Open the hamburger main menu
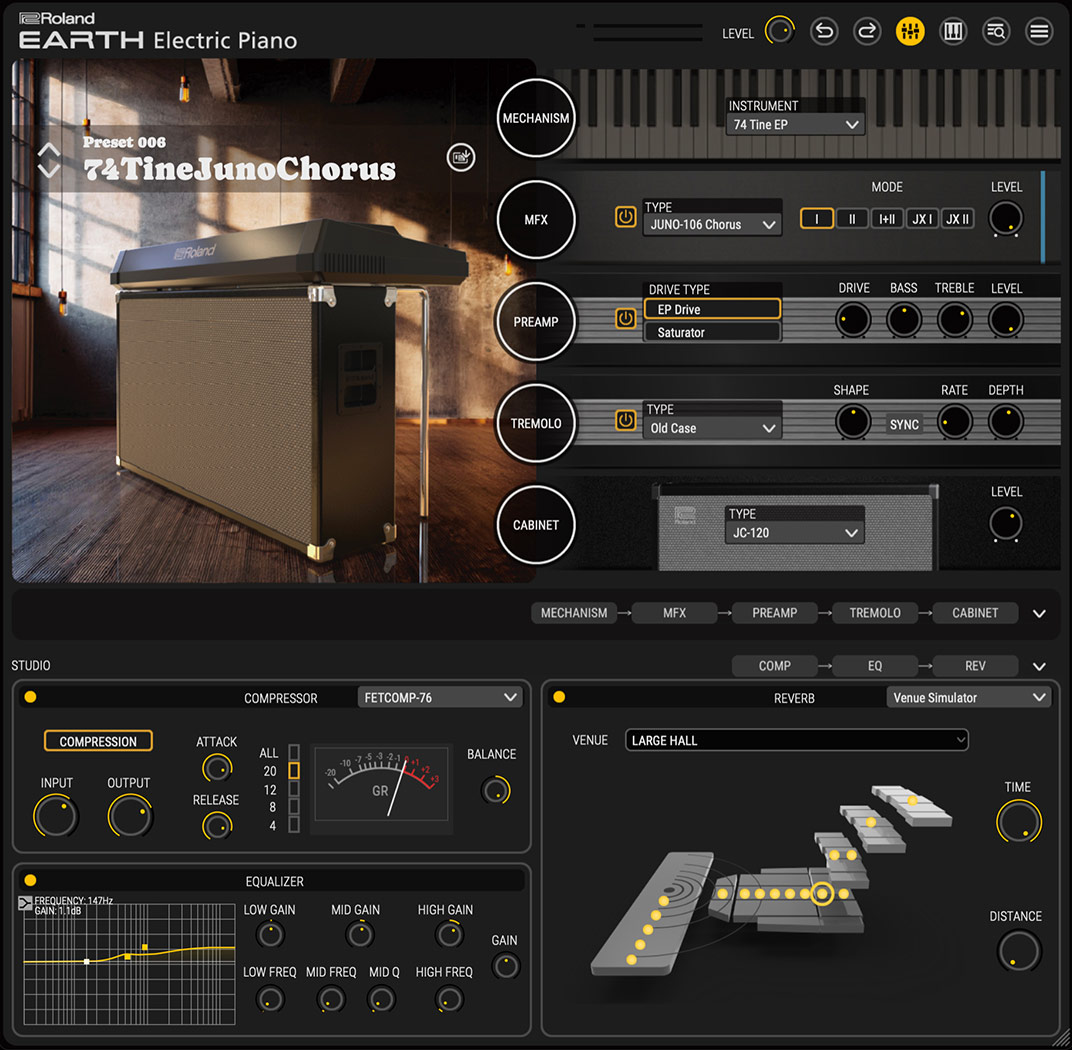The height and width of the screenshot is (1050, 1072). 1039,31
